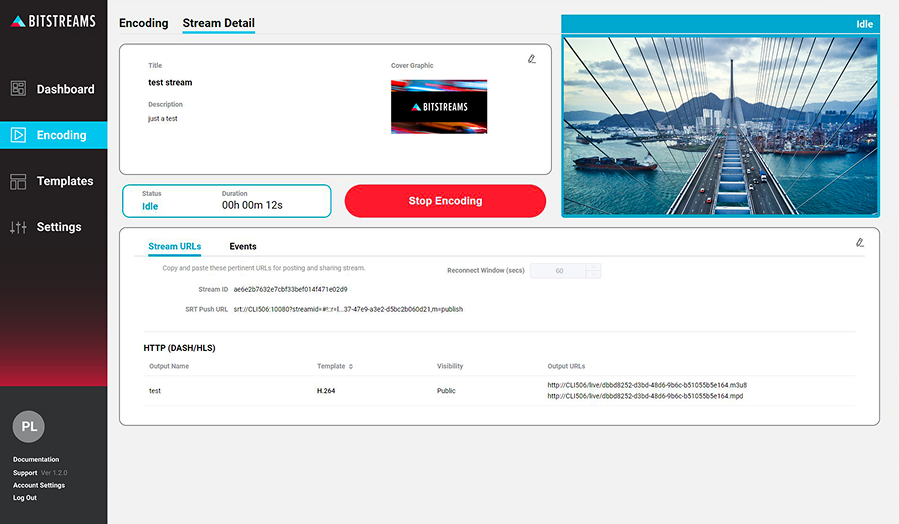Click the Log Out link

pos(25,498)
